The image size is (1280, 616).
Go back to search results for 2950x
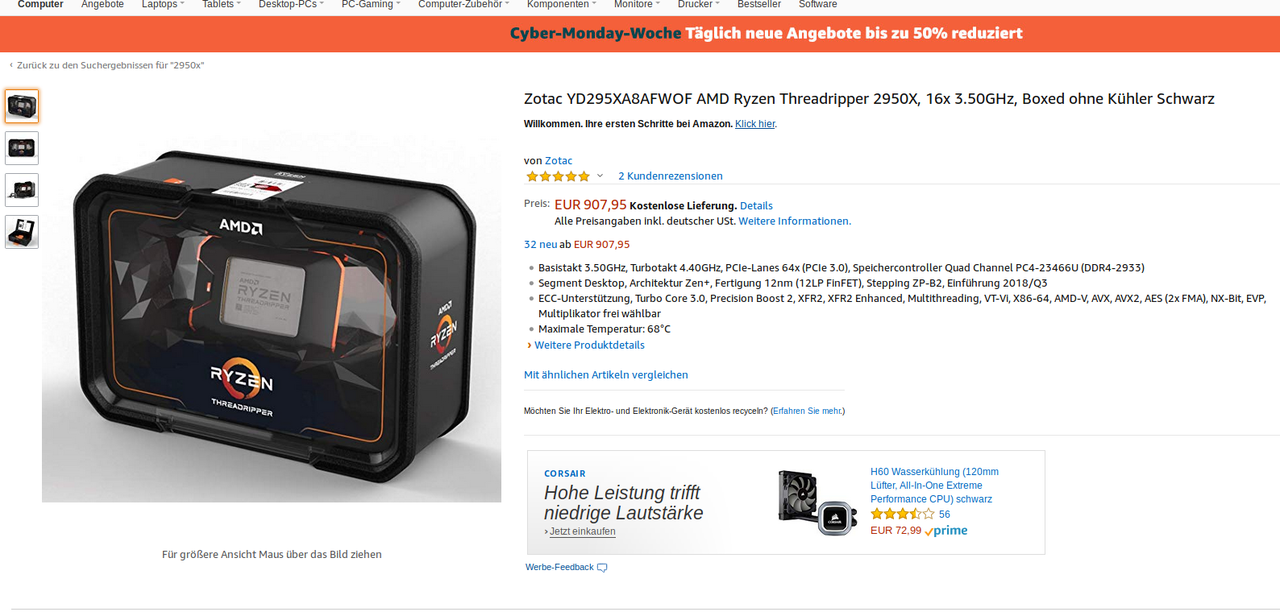pos(107,65)
